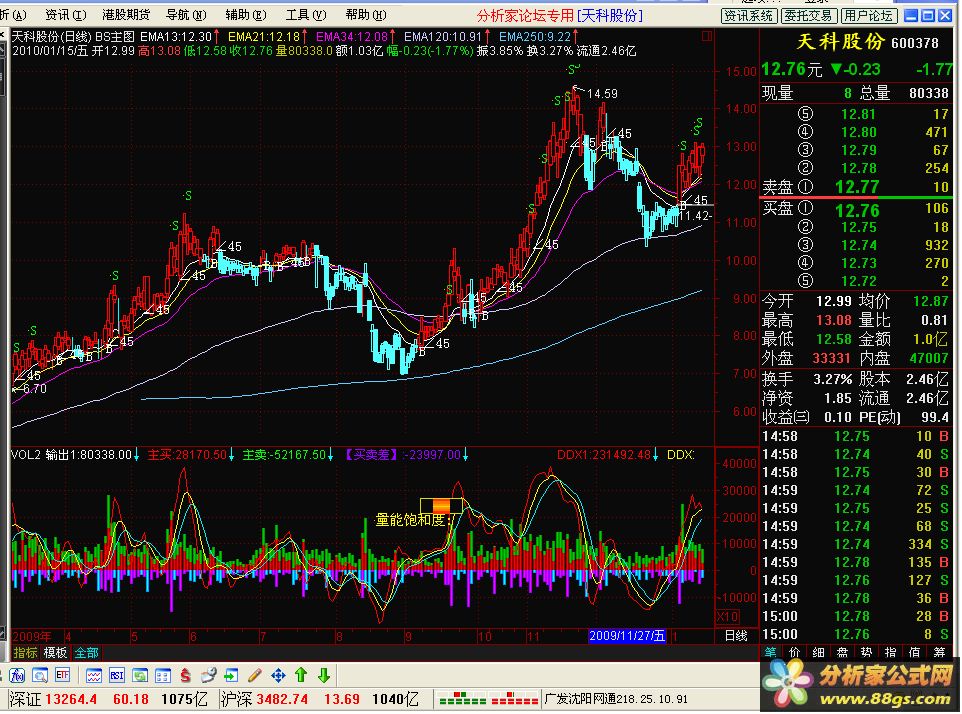The image size is (962, 714).
Task: Open the 辅助(E) menu
Action: (245, 15)
